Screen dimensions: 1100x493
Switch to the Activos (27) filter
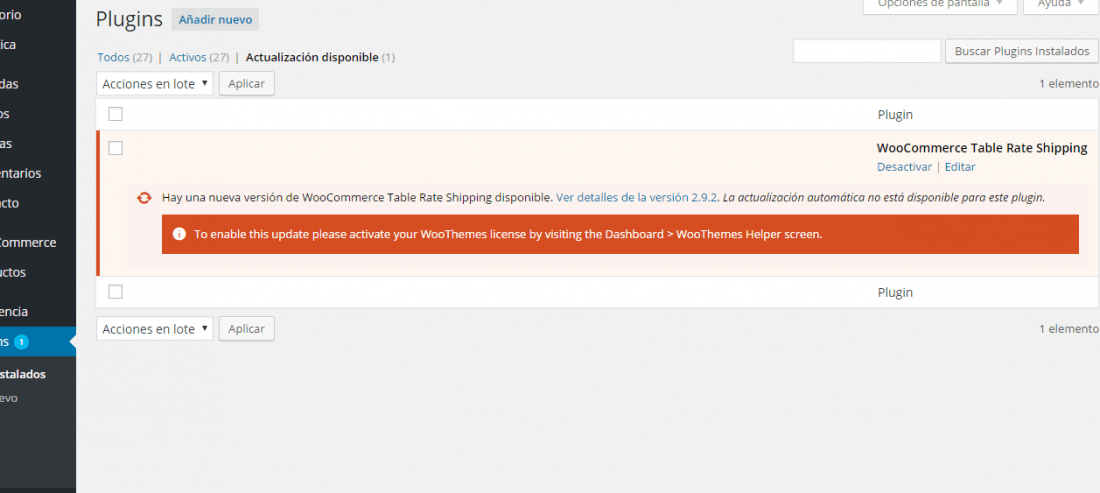(199, 58)
